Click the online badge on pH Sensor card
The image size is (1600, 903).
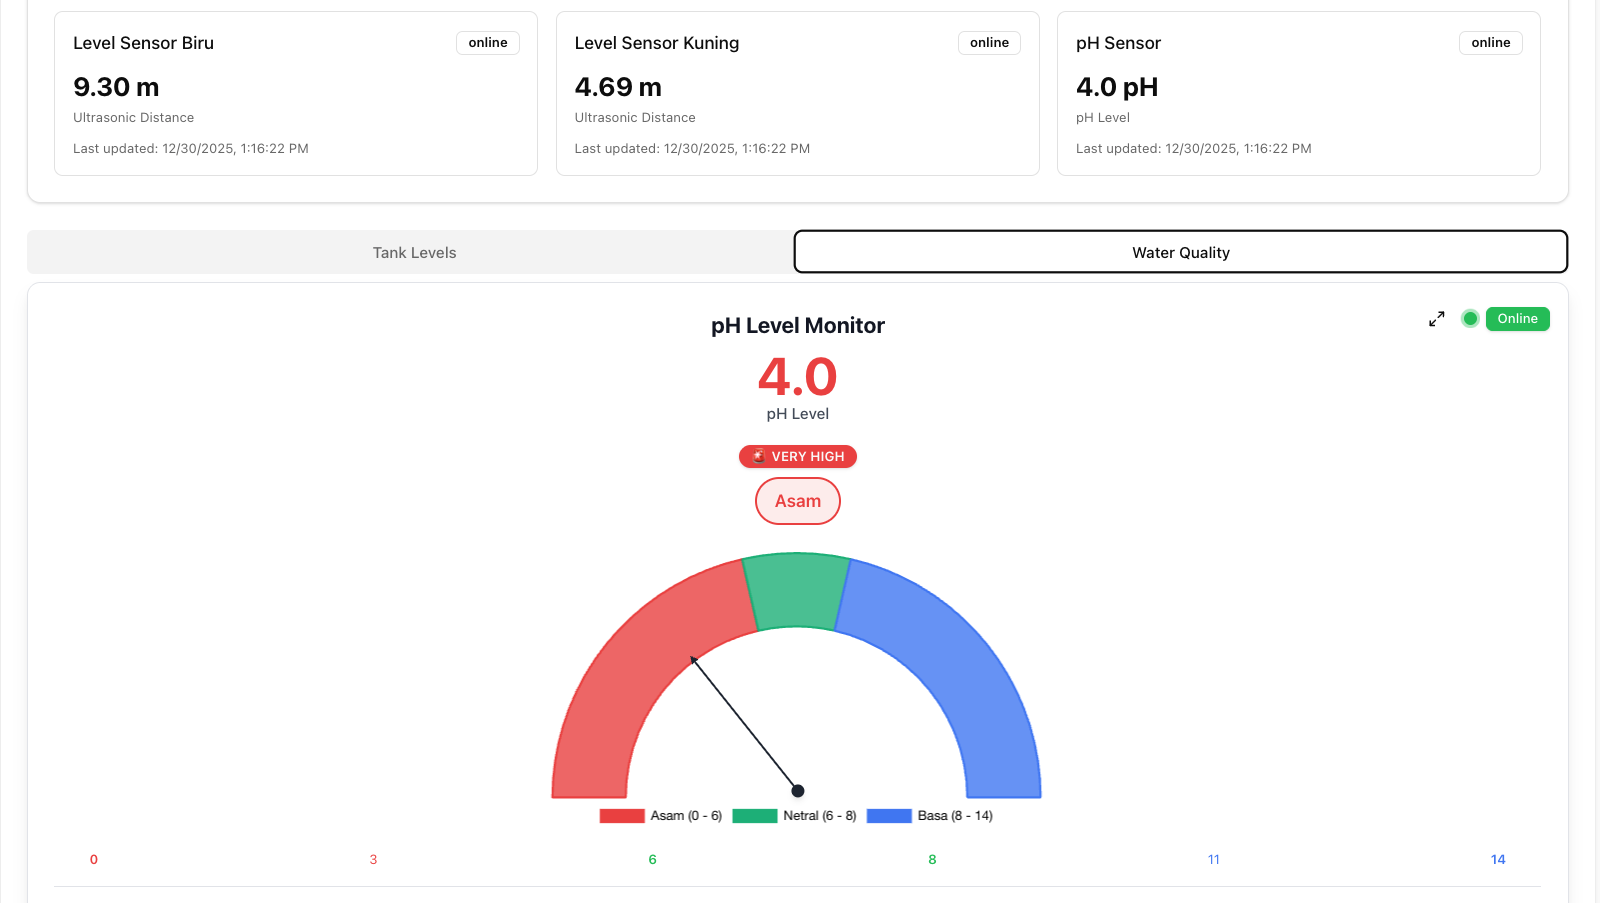(1490, 43)
